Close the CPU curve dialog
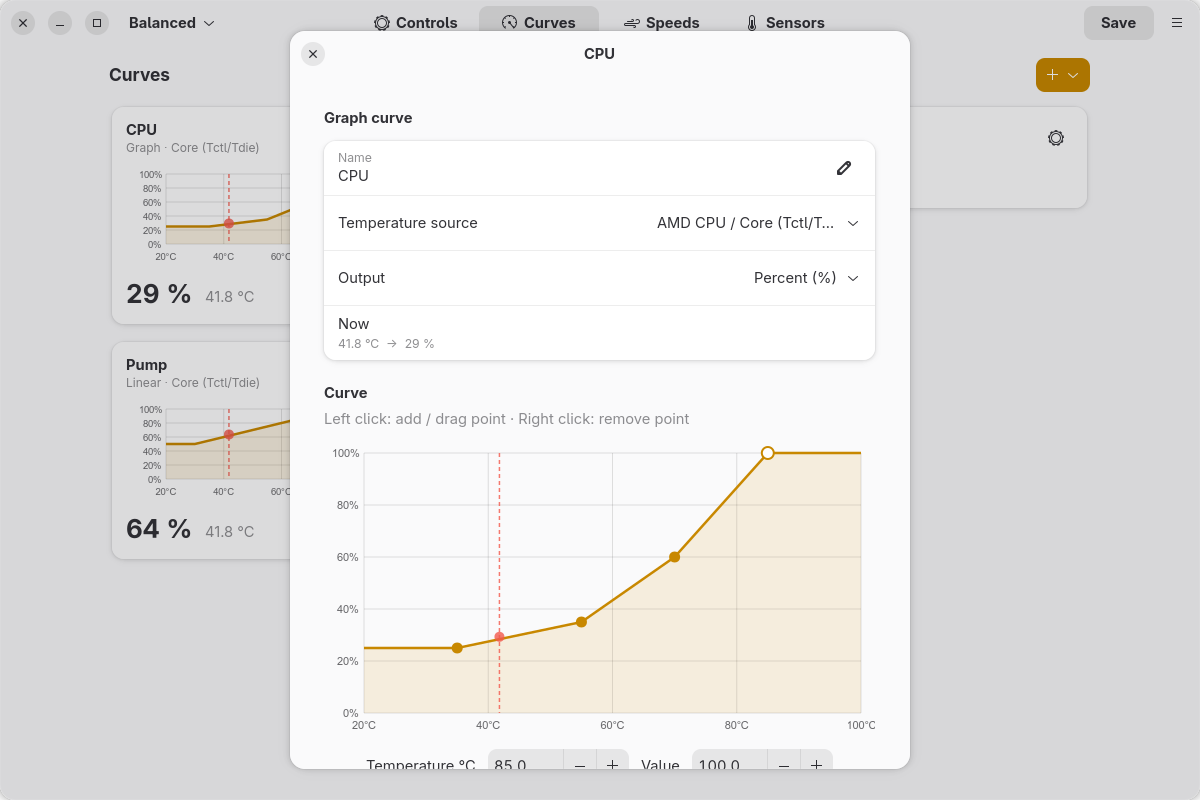 coord(313,54)
